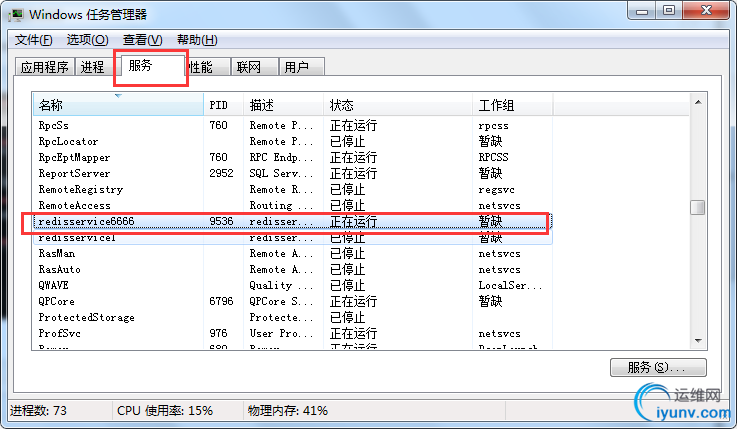Image resolution: width=737 pixels, height=429 pixels.
Task: Select the RpcEptMapper service row
Action: [292, 157]
